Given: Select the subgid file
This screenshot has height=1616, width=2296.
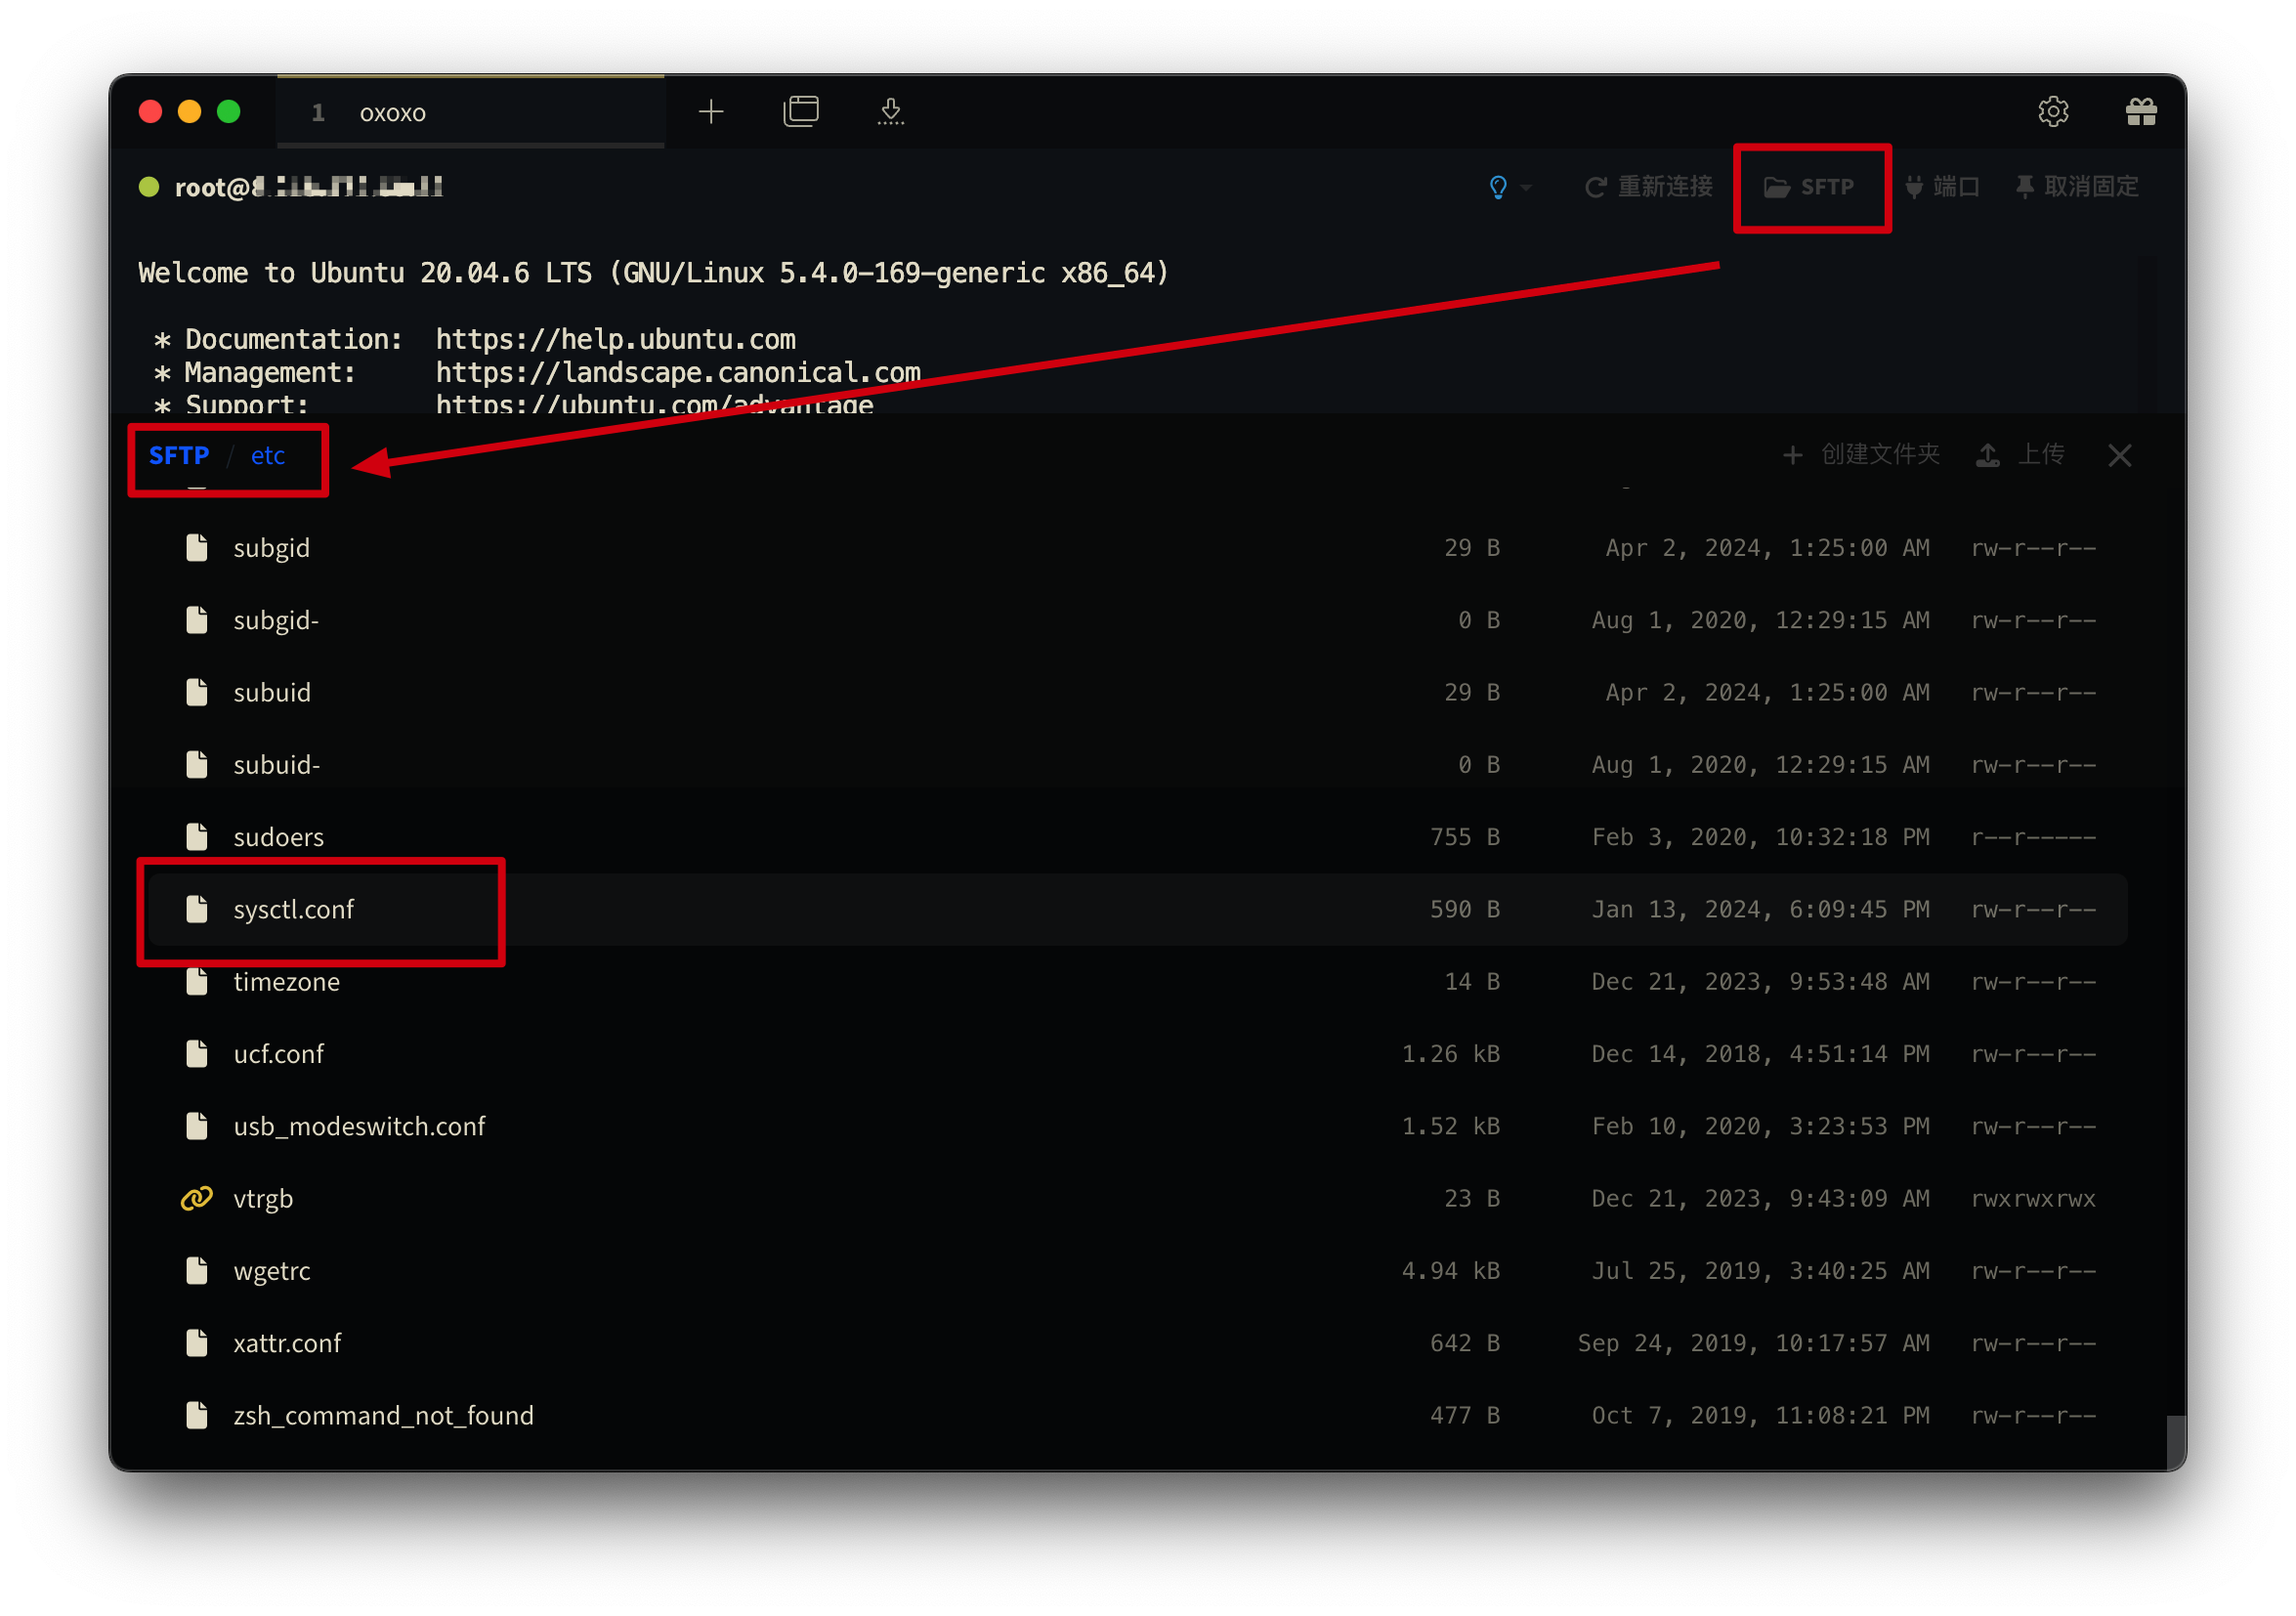Looking at the screenshot, I should 1137,548.
